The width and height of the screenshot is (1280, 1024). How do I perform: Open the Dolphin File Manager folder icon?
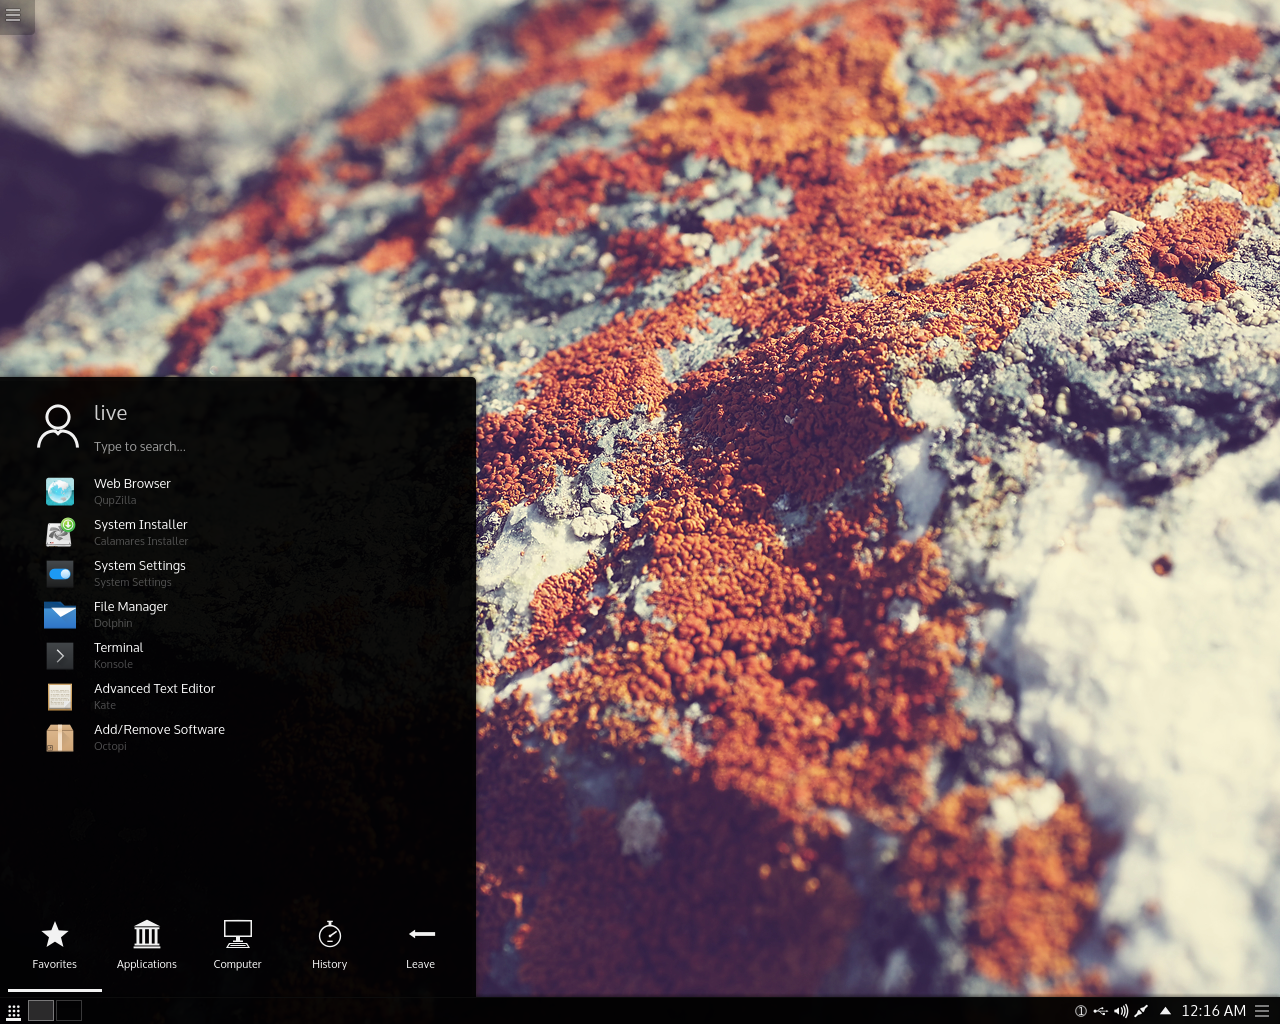tap(60, 614)
